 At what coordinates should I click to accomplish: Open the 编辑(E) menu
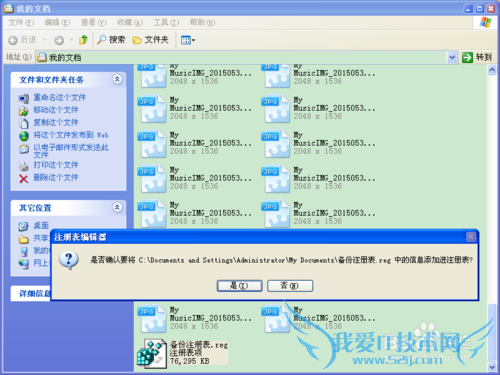[x=57, y=23]
